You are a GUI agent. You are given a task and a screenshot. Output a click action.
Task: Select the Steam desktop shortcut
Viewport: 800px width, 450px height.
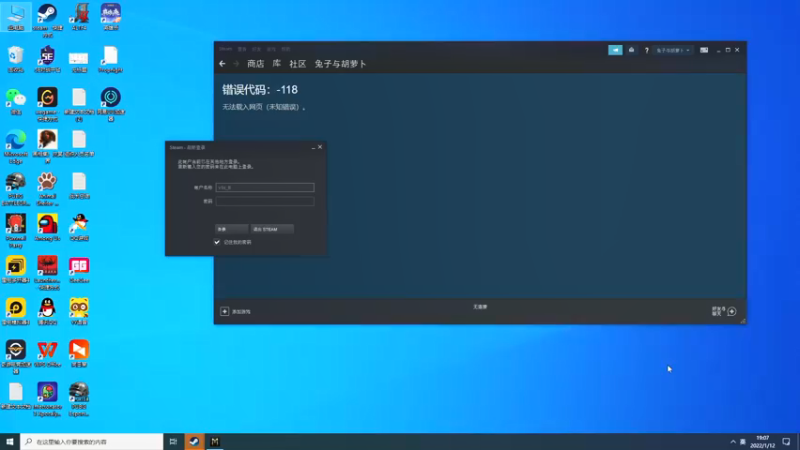point(47,19)
